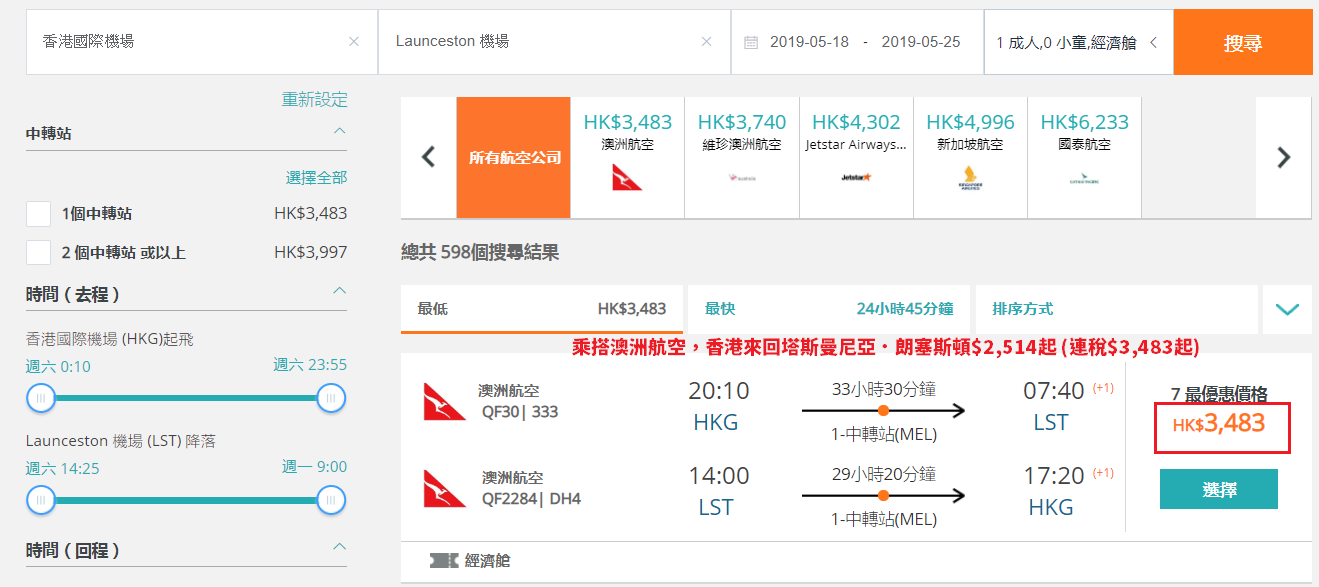Filter by Jetstar Airways HK$4,302 tab

856,157
